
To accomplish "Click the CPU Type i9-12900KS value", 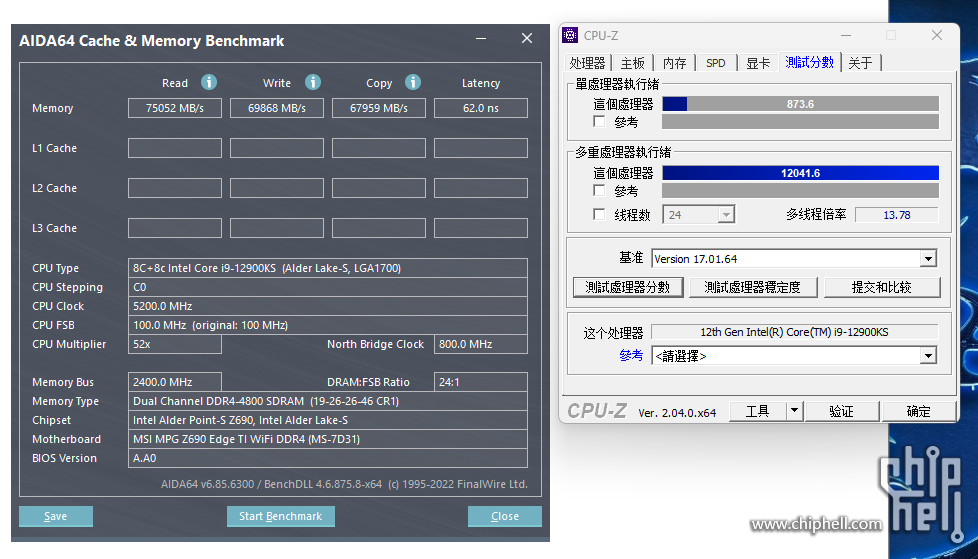I will point(328,268).
